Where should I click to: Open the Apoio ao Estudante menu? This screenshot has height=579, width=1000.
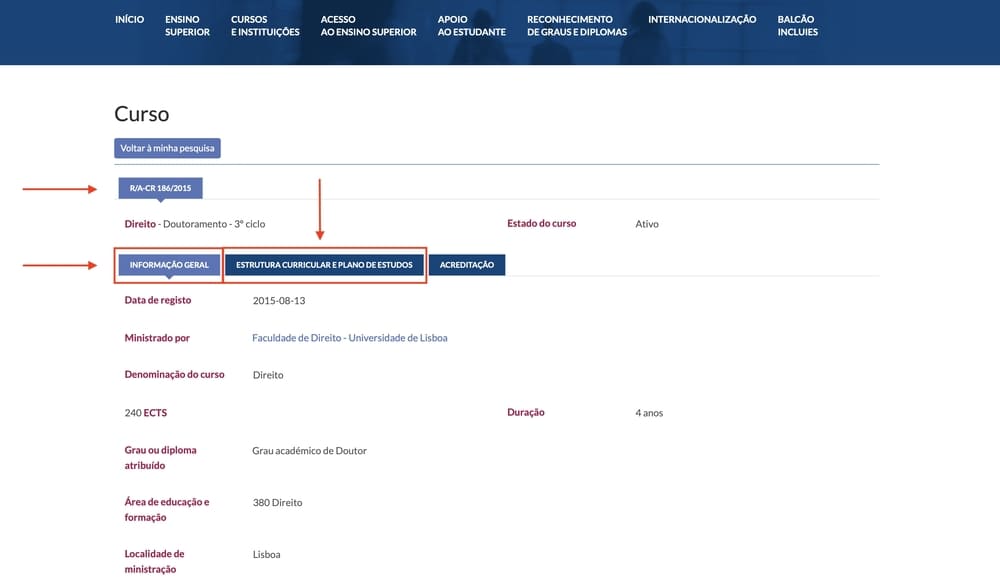pyautogui.click(x=471, y=26)
